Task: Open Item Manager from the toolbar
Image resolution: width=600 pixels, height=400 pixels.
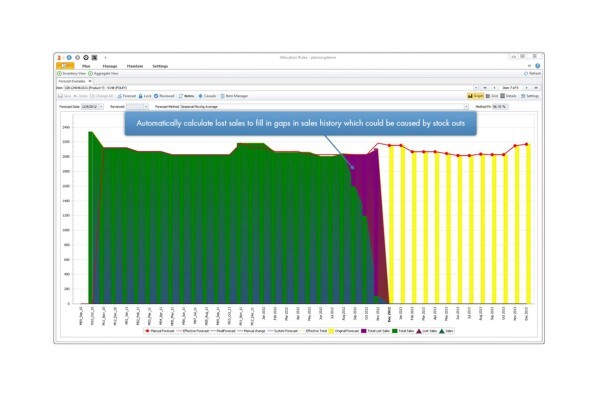Action: (x=234, y=96)
